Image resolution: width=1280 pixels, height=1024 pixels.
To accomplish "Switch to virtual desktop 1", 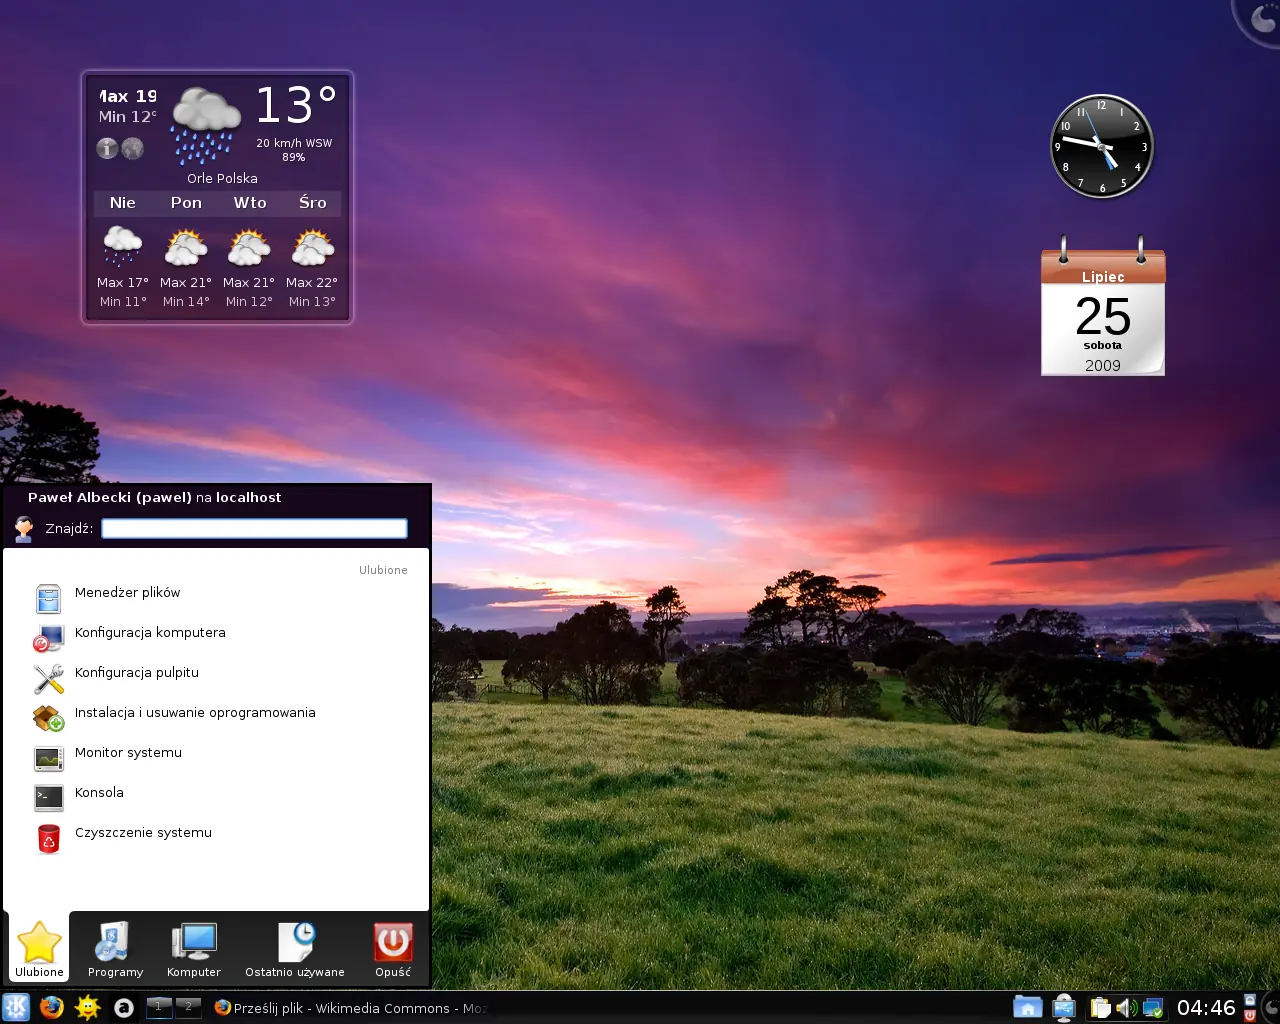I will [x=159, y=1007].
